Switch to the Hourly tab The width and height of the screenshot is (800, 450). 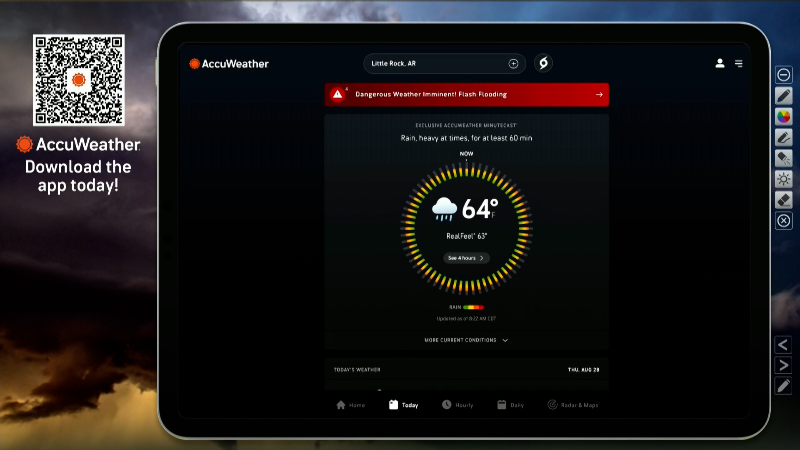pos(458,405)
